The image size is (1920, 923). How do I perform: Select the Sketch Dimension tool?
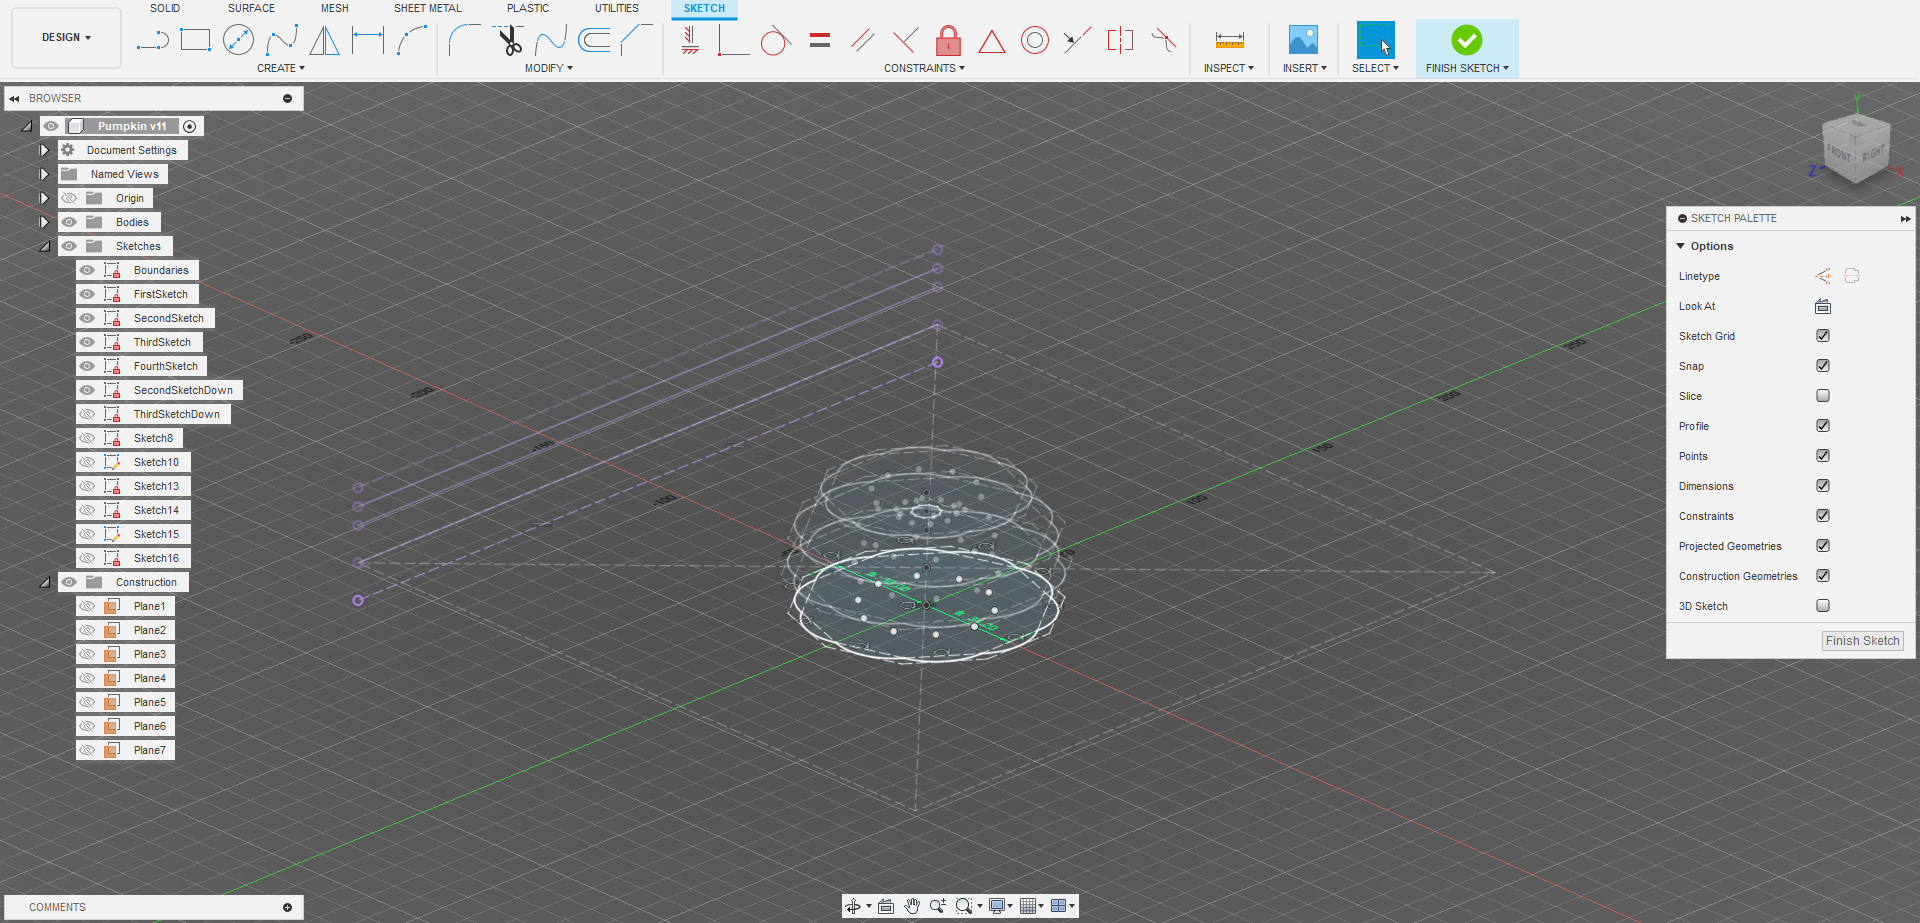(368, 40)
